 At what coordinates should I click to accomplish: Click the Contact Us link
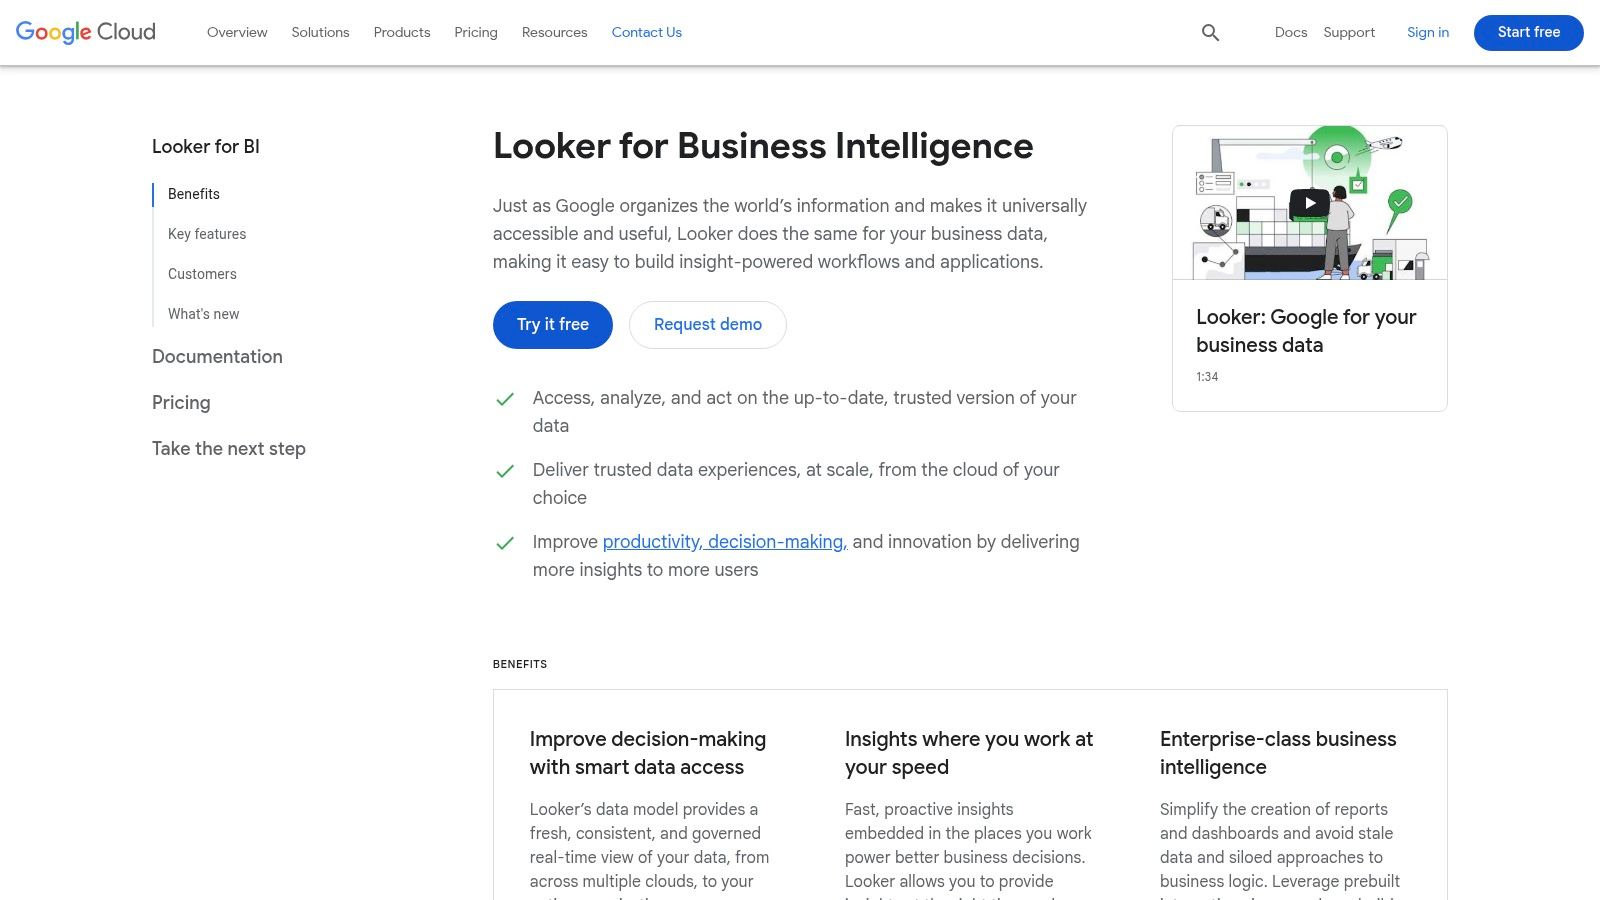[647, 32]
